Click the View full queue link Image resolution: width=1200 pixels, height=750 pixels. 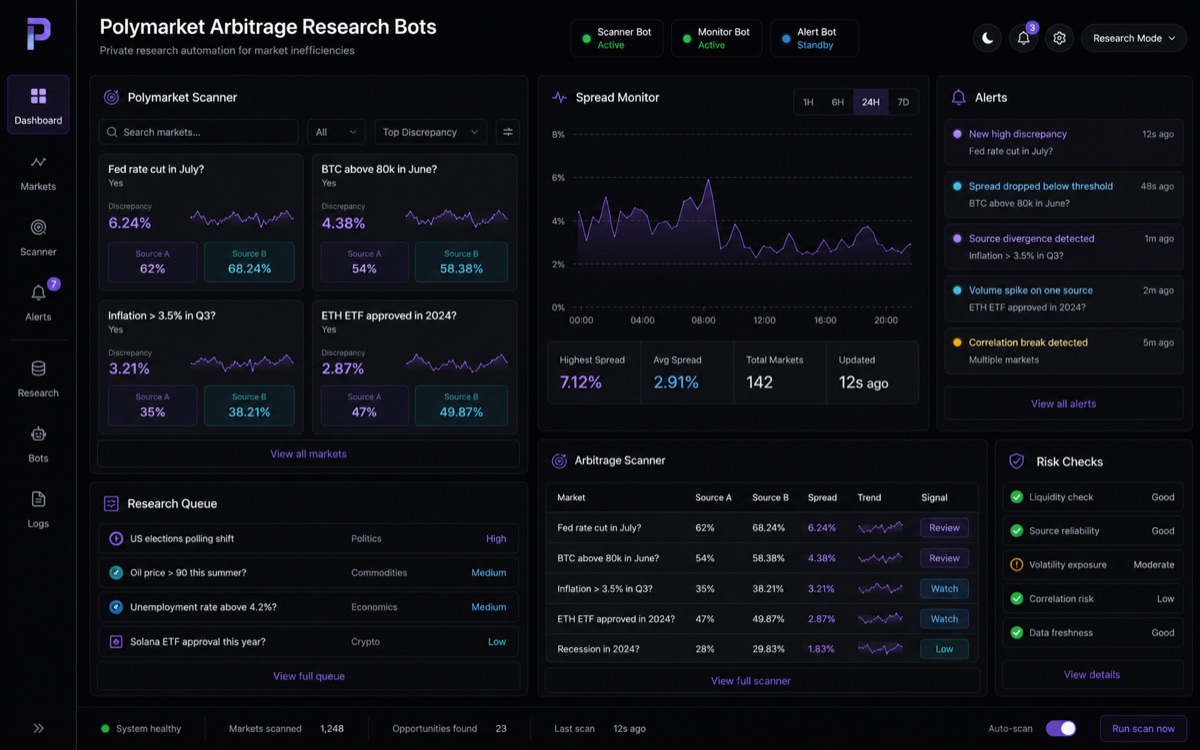pyautogui.click(x=309, y=676)
